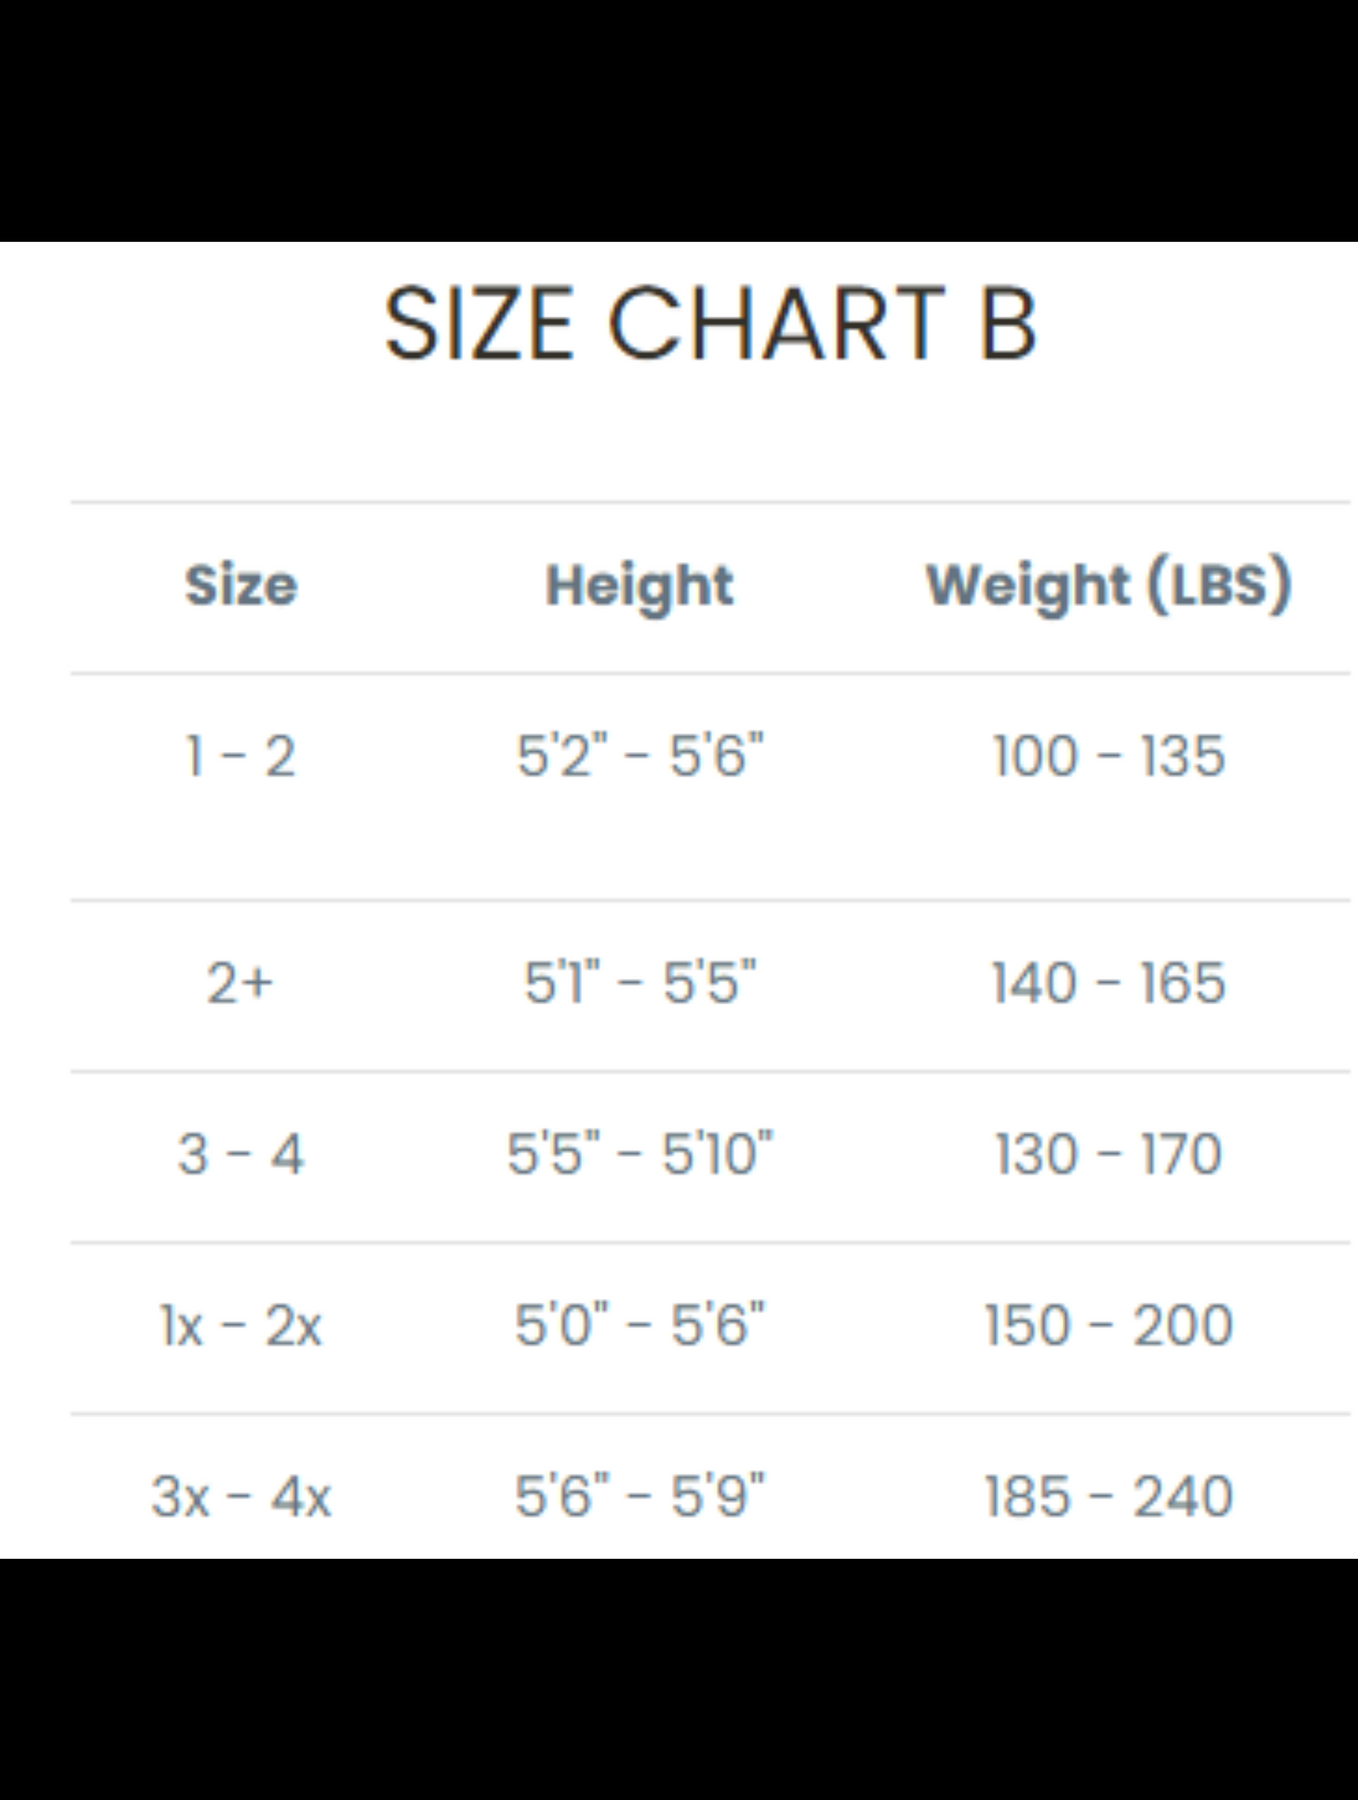Click the weight 100 - 135 cell
The image size is (1358, 1800).
[1109, 756]
